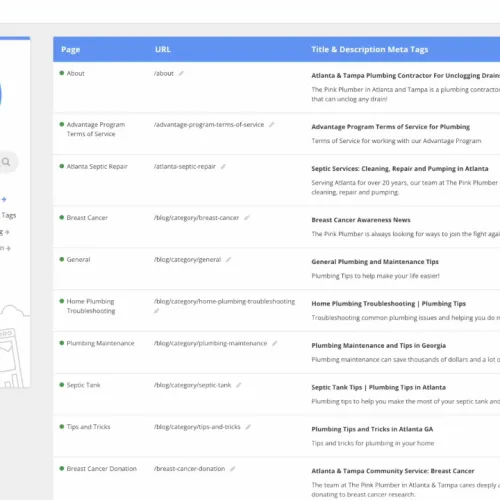Select '/about' URL text
Image resolution: width=500 pixels, height=500 pixels.
click(164, 73)
